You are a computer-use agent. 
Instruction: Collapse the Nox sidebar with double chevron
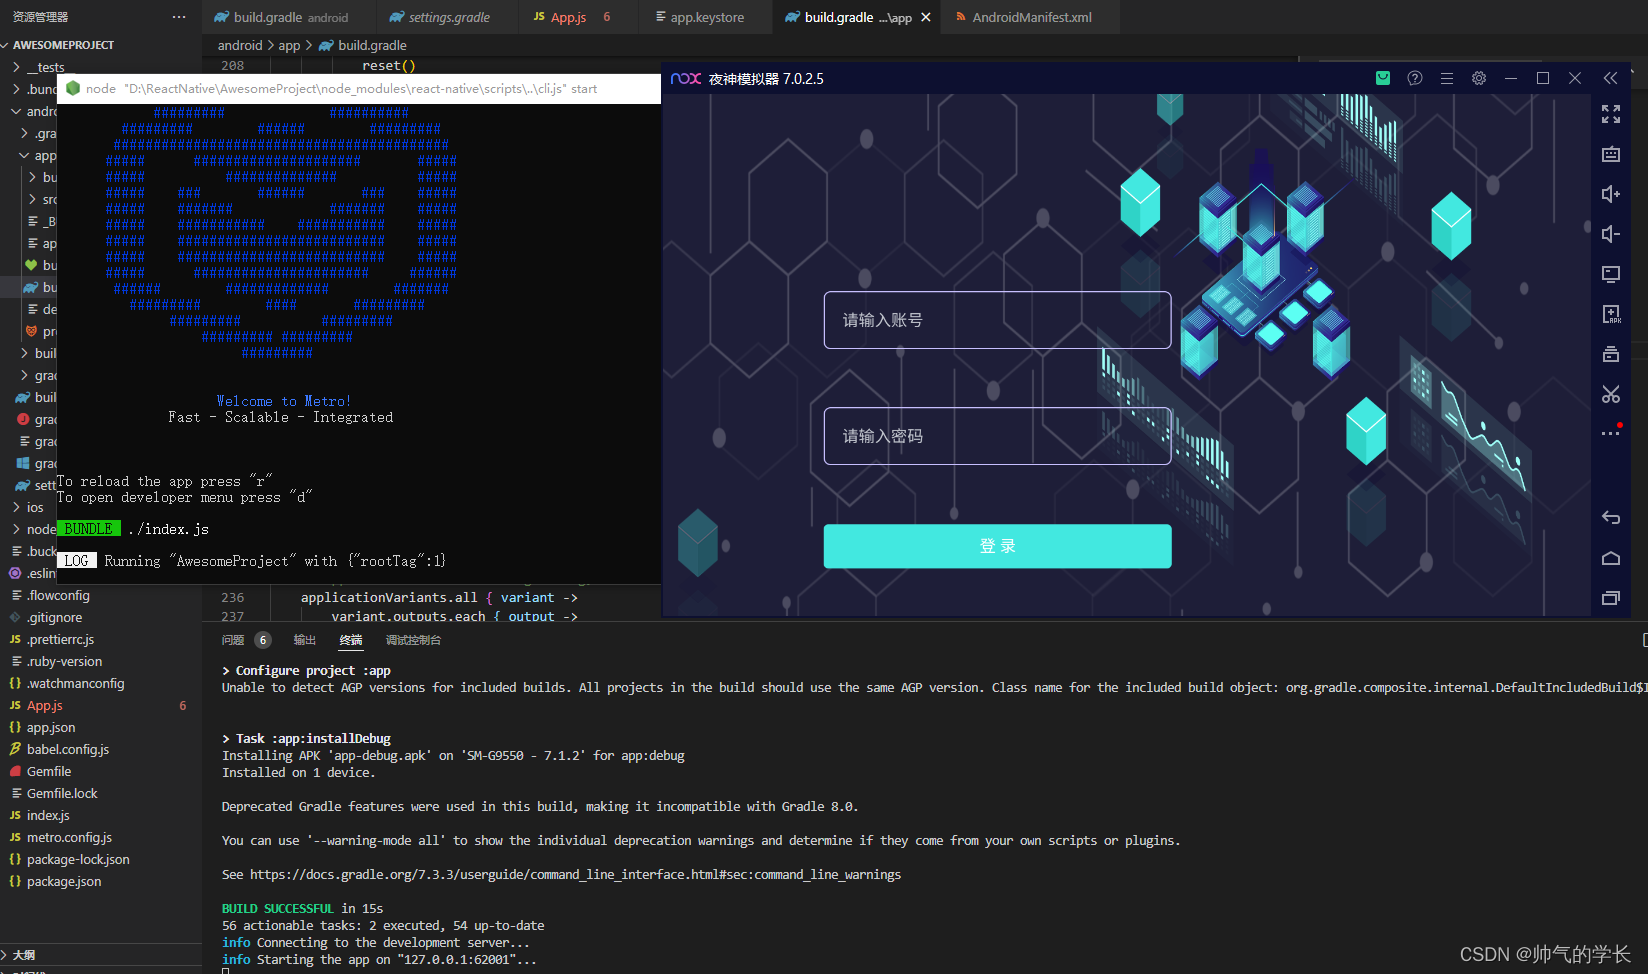(1610, 78)
